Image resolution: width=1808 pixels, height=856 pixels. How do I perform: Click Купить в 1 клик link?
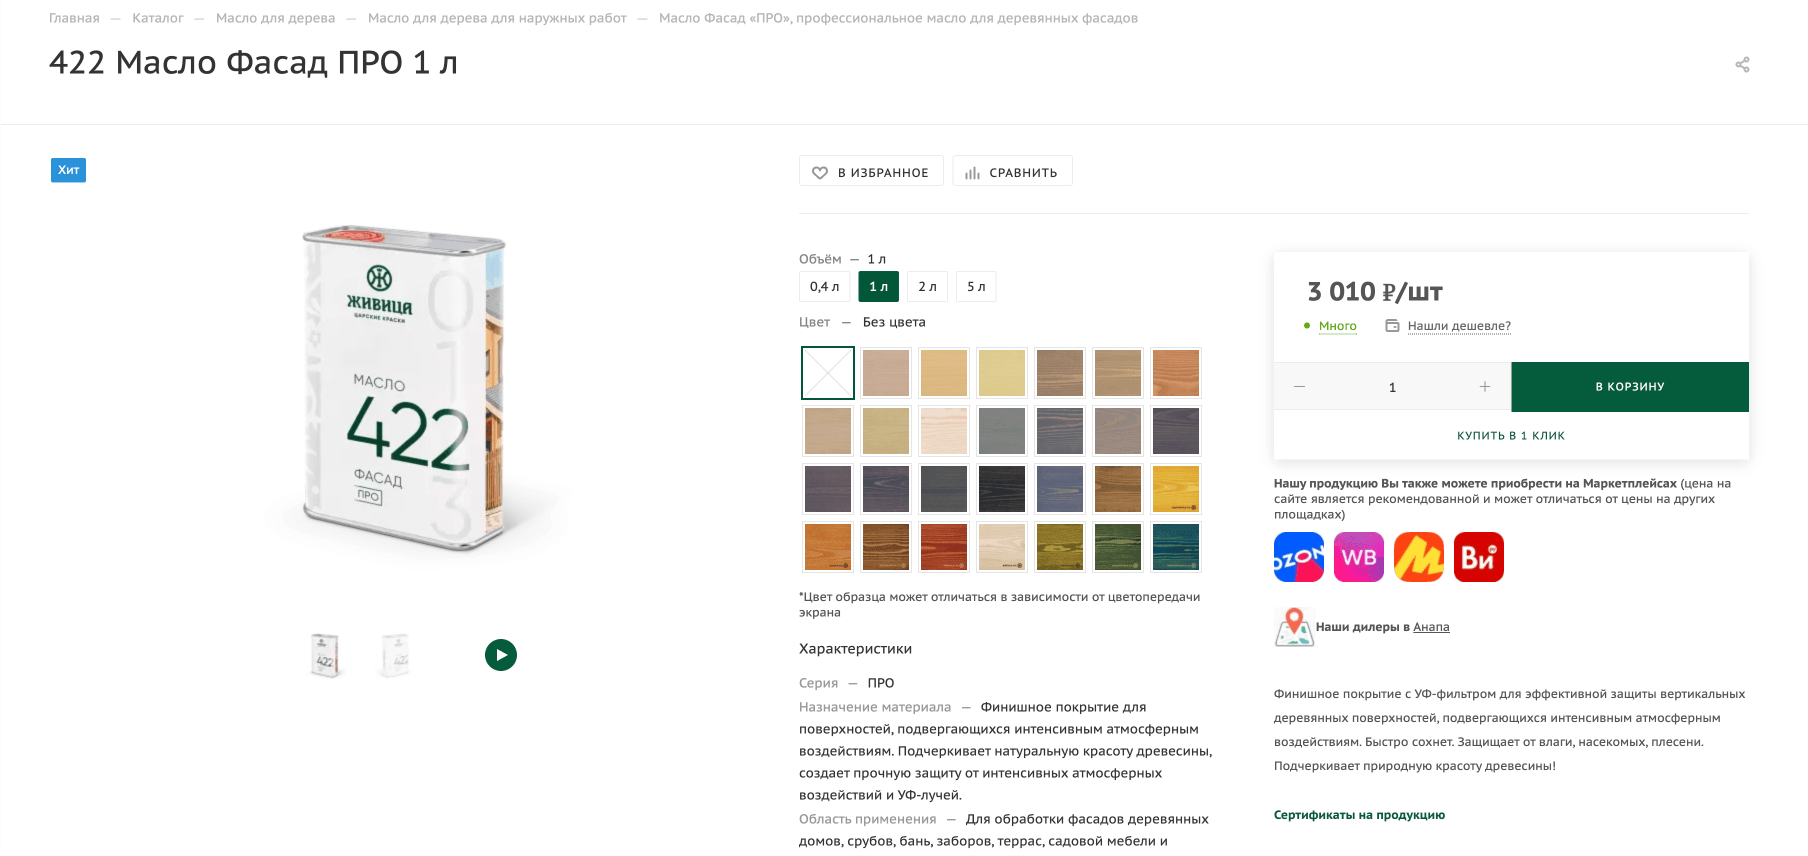point(1510,436)
